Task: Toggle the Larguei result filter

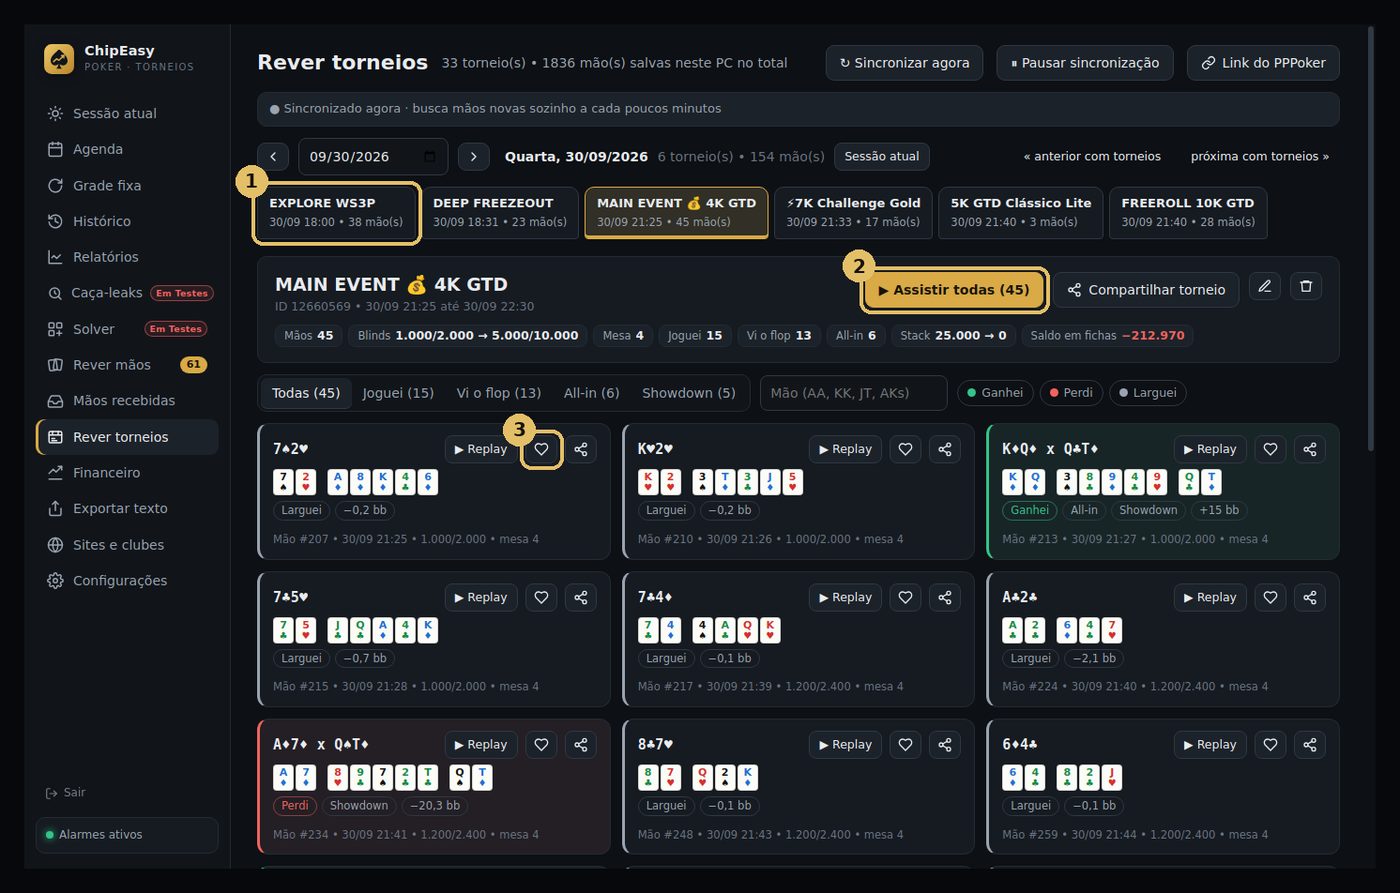Action: [x=1146, y=393]
